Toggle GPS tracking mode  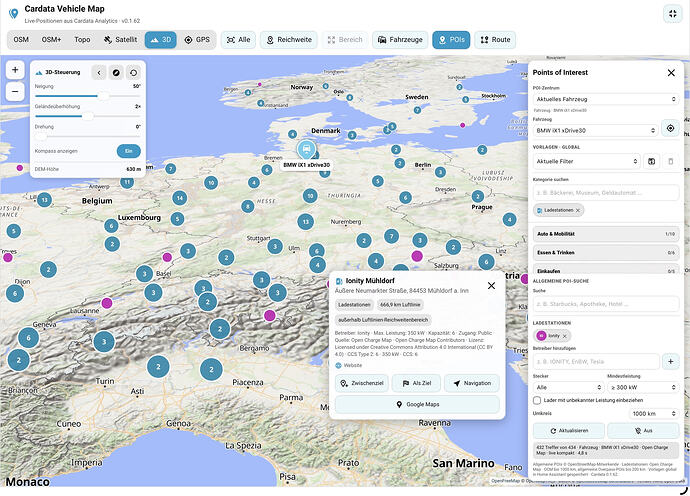coord(197,40)
